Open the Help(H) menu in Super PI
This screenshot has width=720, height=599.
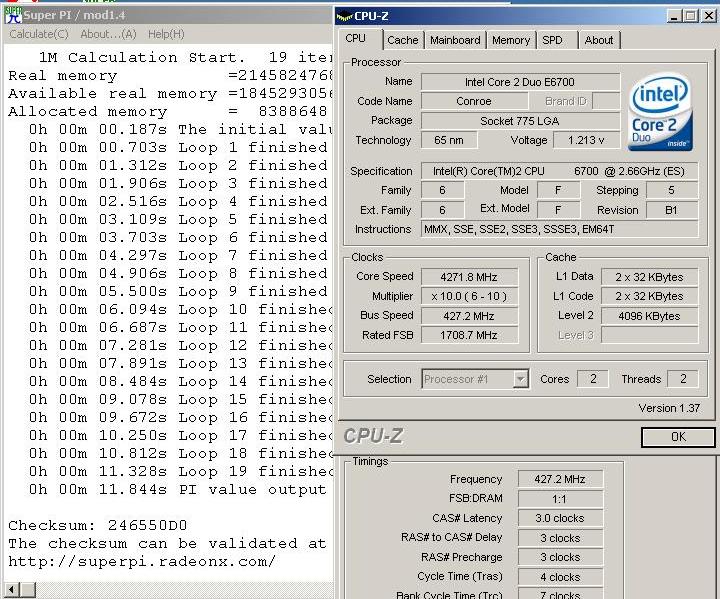coord(166,34)
